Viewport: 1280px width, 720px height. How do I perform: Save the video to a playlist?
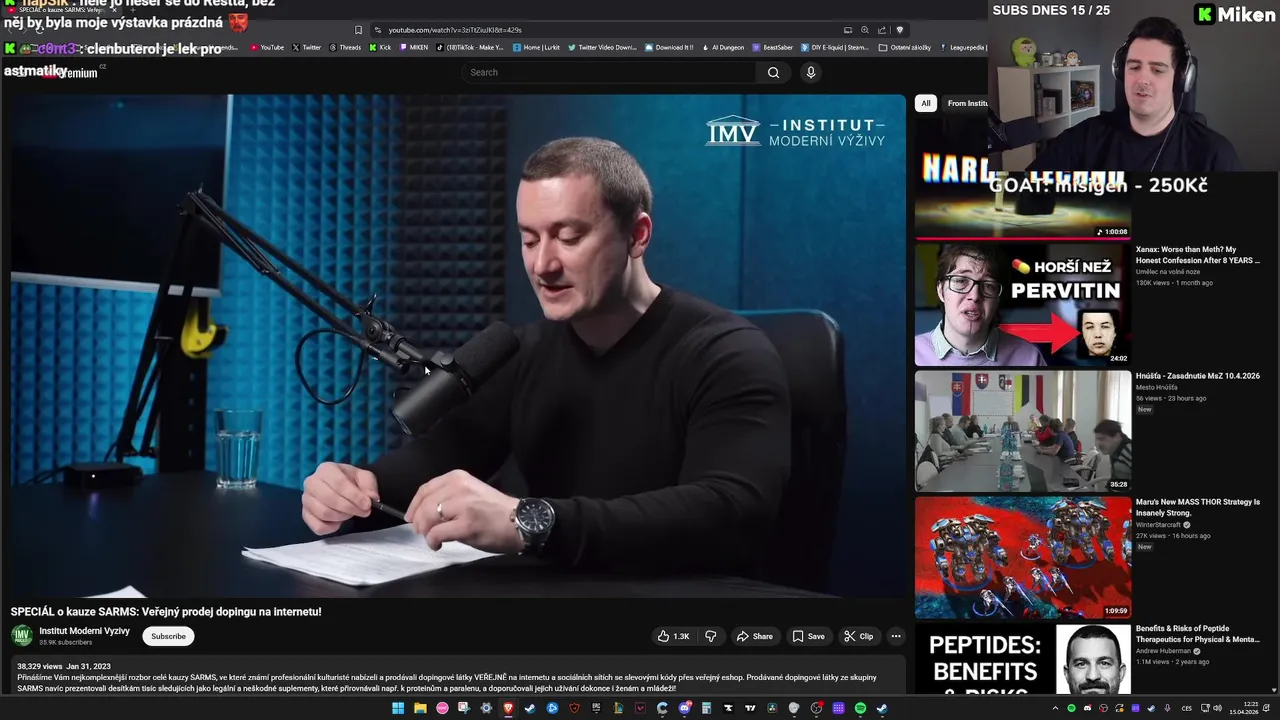[808, 636]
